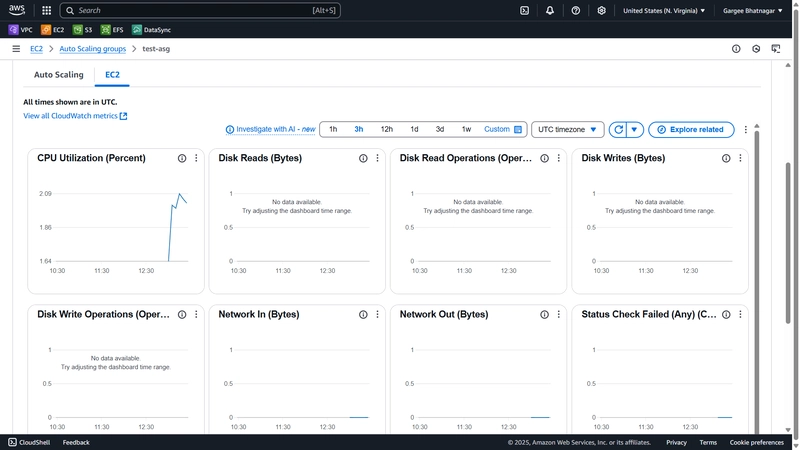Select the 1w time range
Viewport: 800px width, 450px height.
(x=466, y=130)
